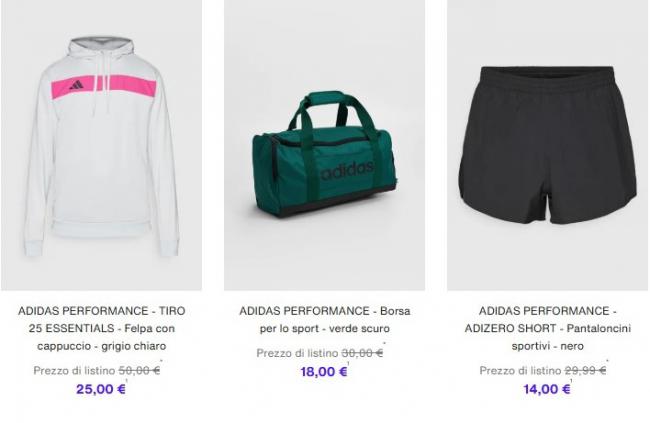Click footnote marker beside the 25,00 € price
The width and height of the screenshot is (650, 423).
[x=127, y=381]
